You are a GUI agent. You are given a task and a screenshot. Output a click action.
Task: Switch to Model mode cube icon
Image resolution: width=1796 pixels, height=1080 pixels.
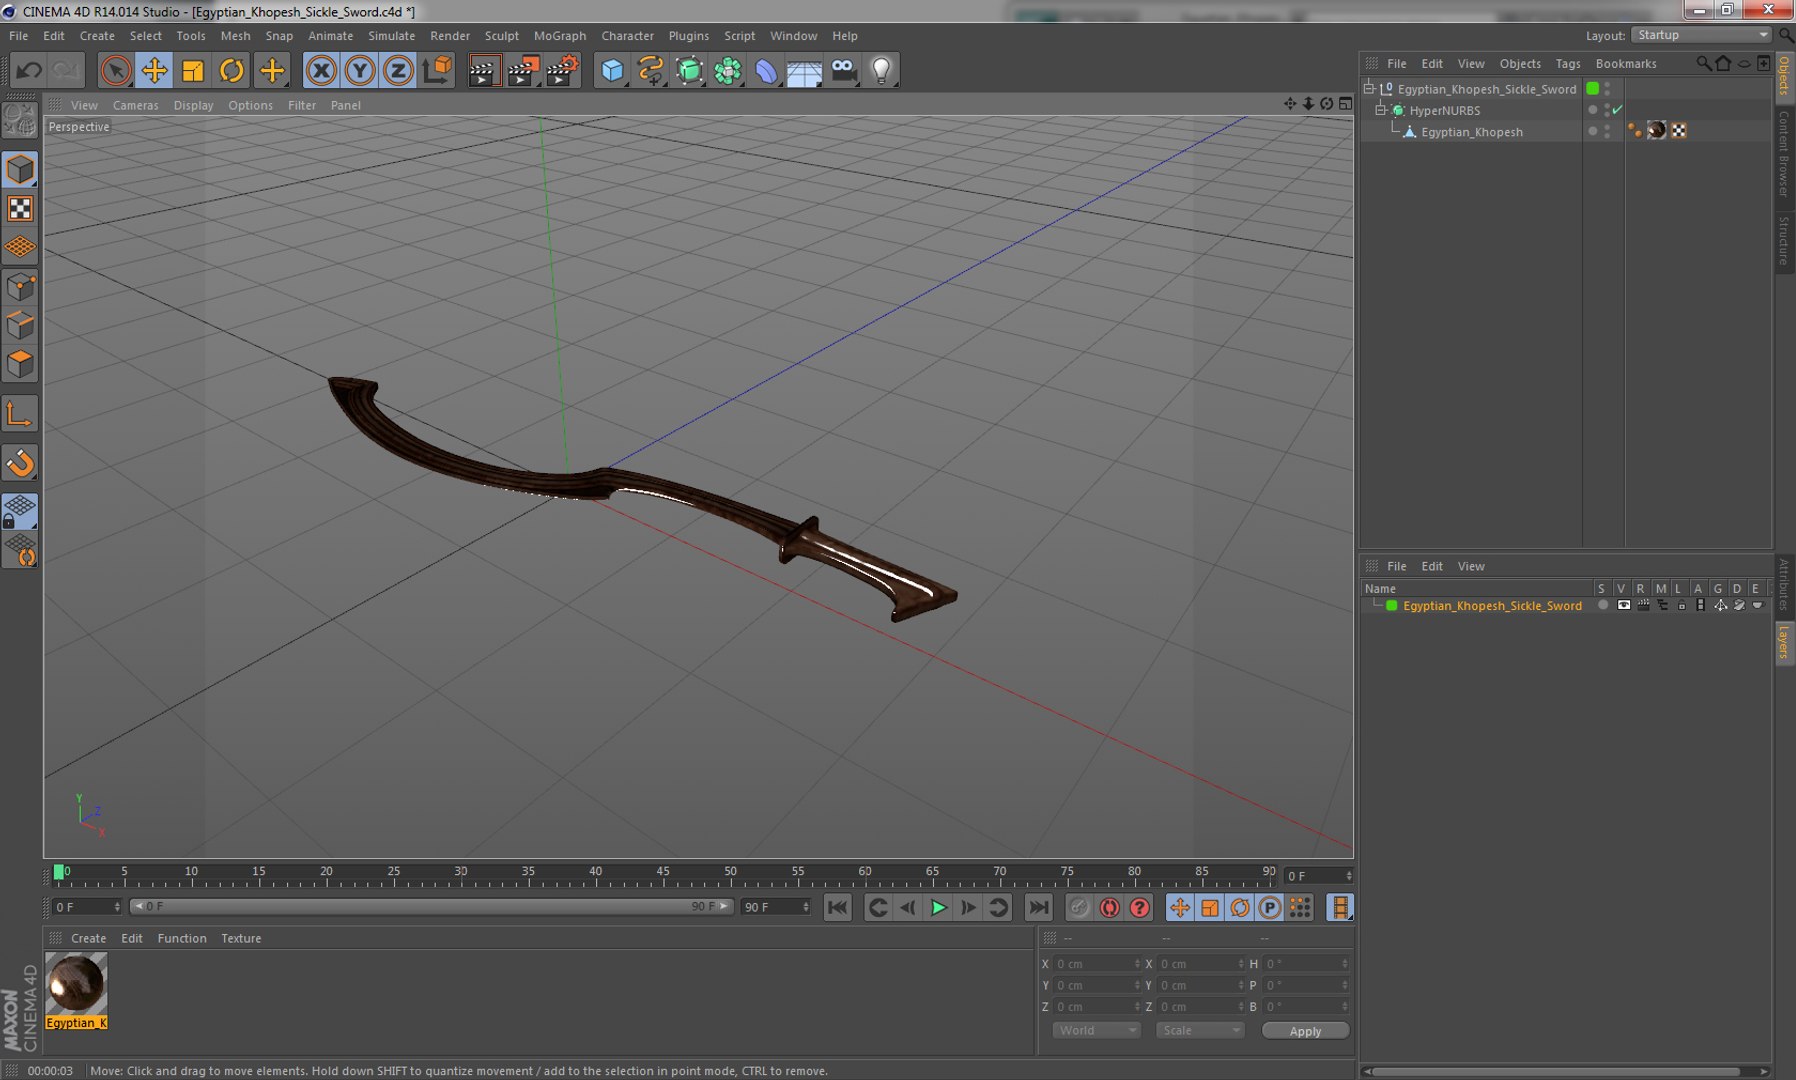20,169
